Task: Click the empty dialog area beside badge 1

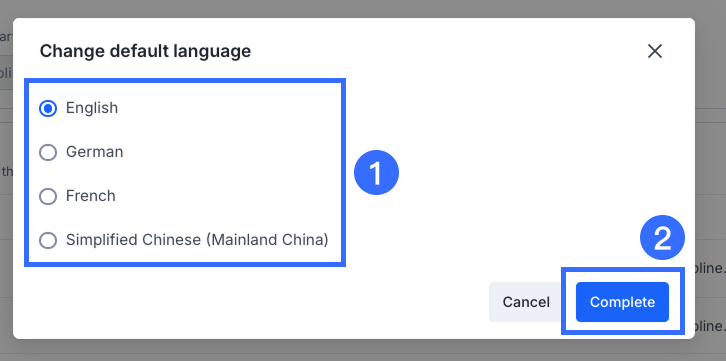Action: 509,171
